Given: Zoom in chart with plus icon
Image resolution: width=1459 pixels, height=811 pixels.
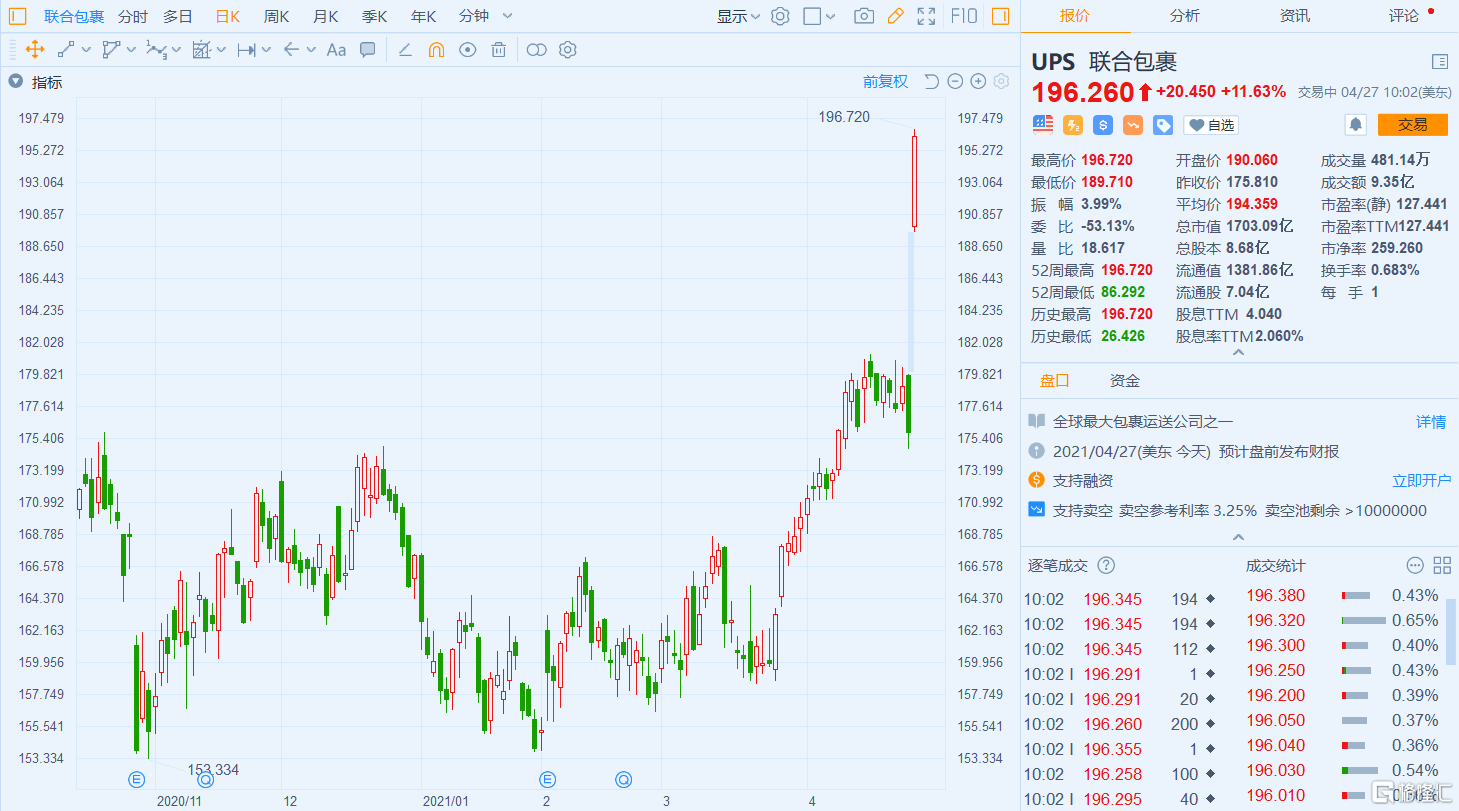Looking at the screenshot, I should tap(978, 82).
